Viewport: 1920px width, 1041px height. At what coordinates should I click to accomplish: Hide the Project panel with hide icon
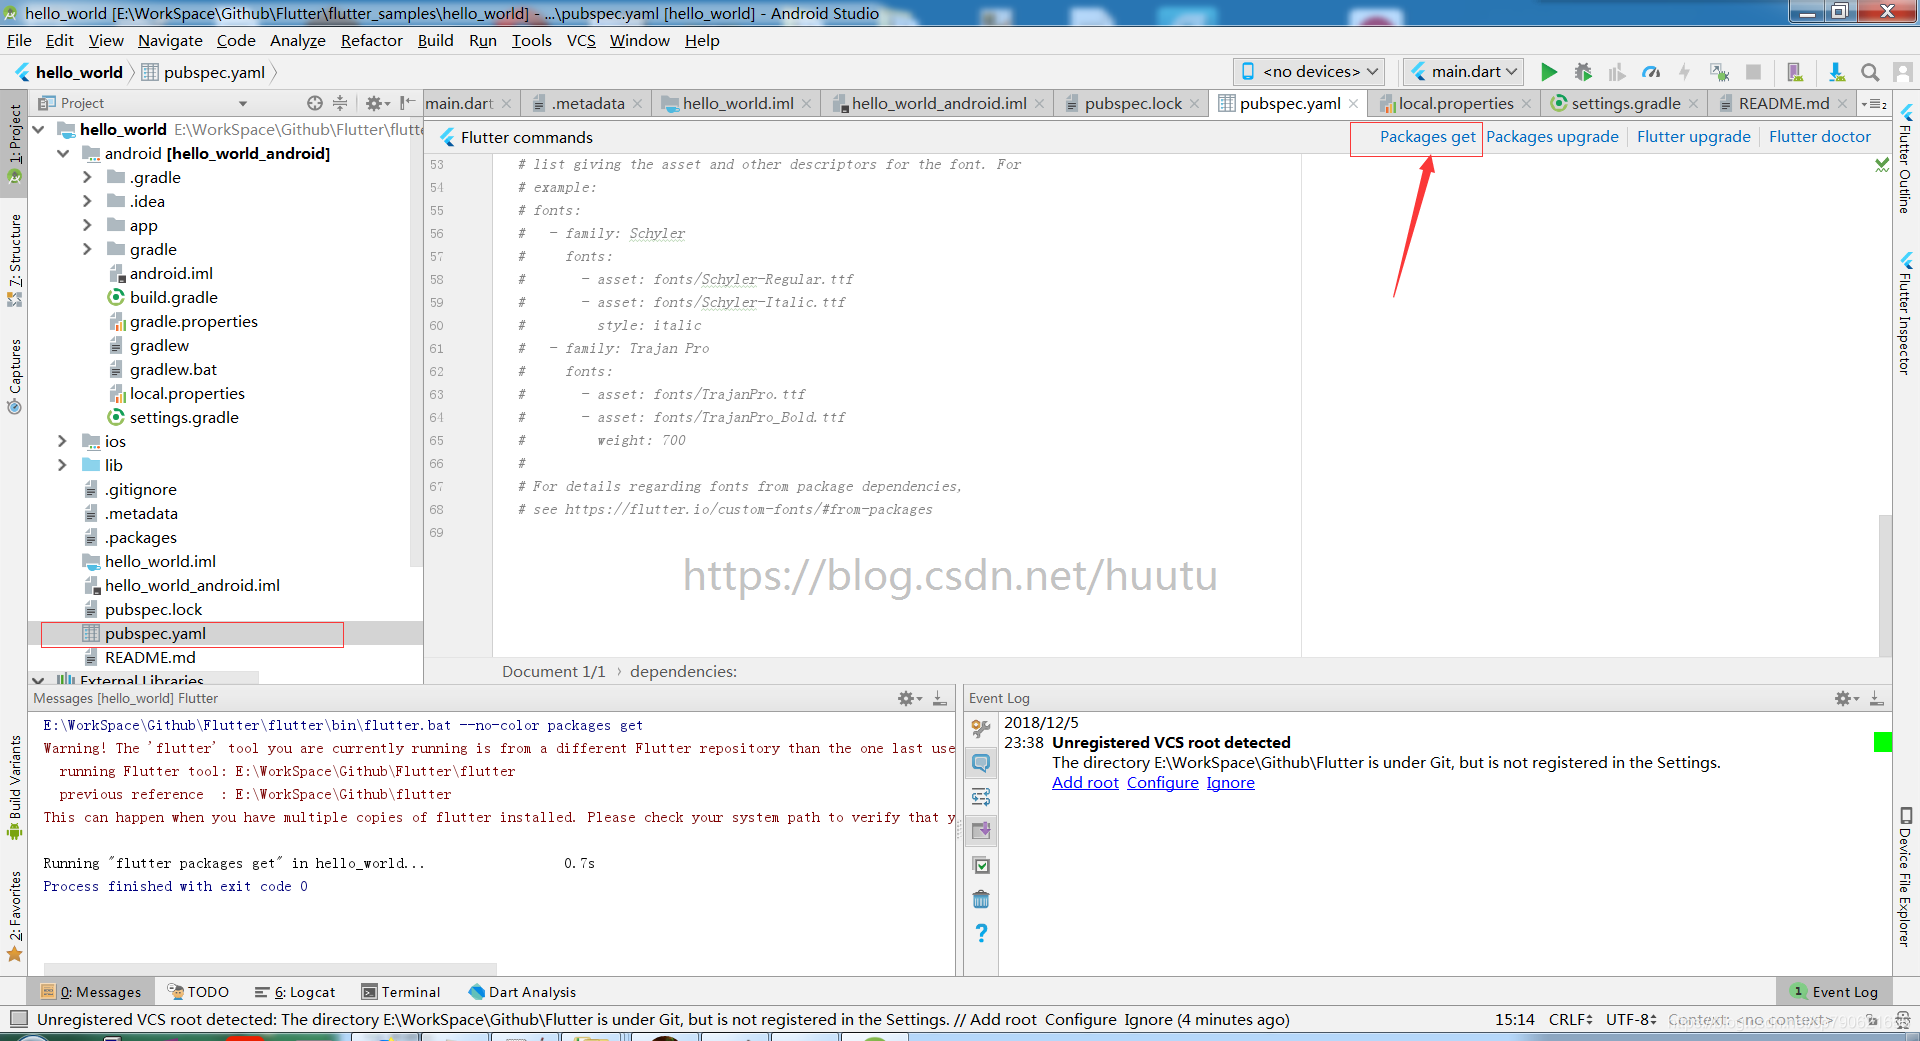pyautogui.click(x=407, y=103)
